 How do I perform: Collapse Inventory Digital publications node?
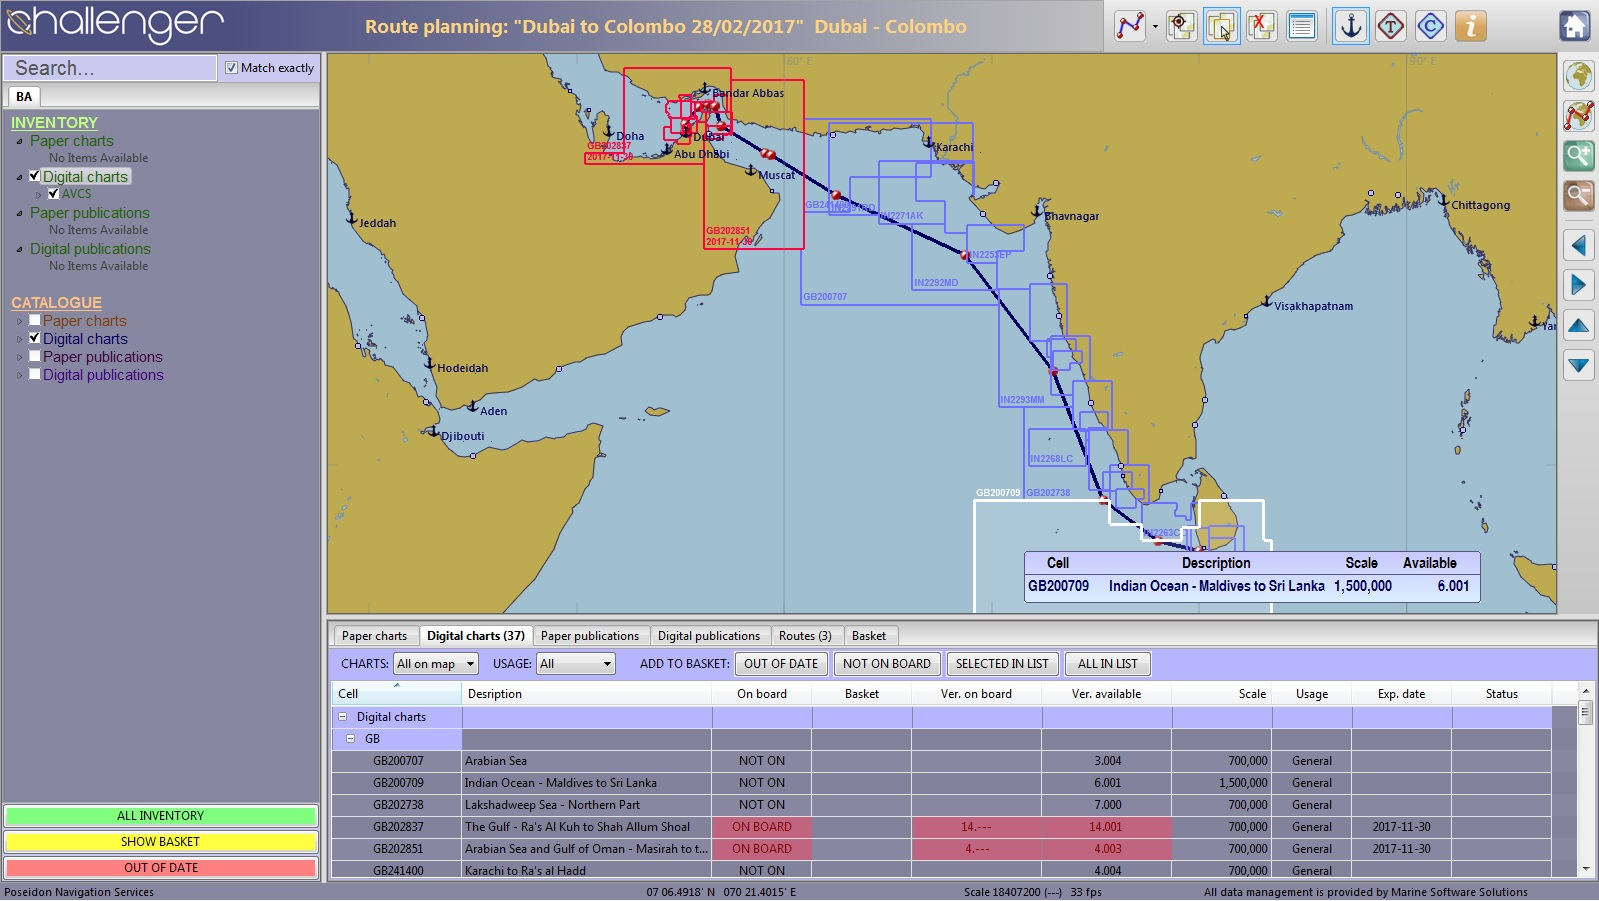point(19,249)
